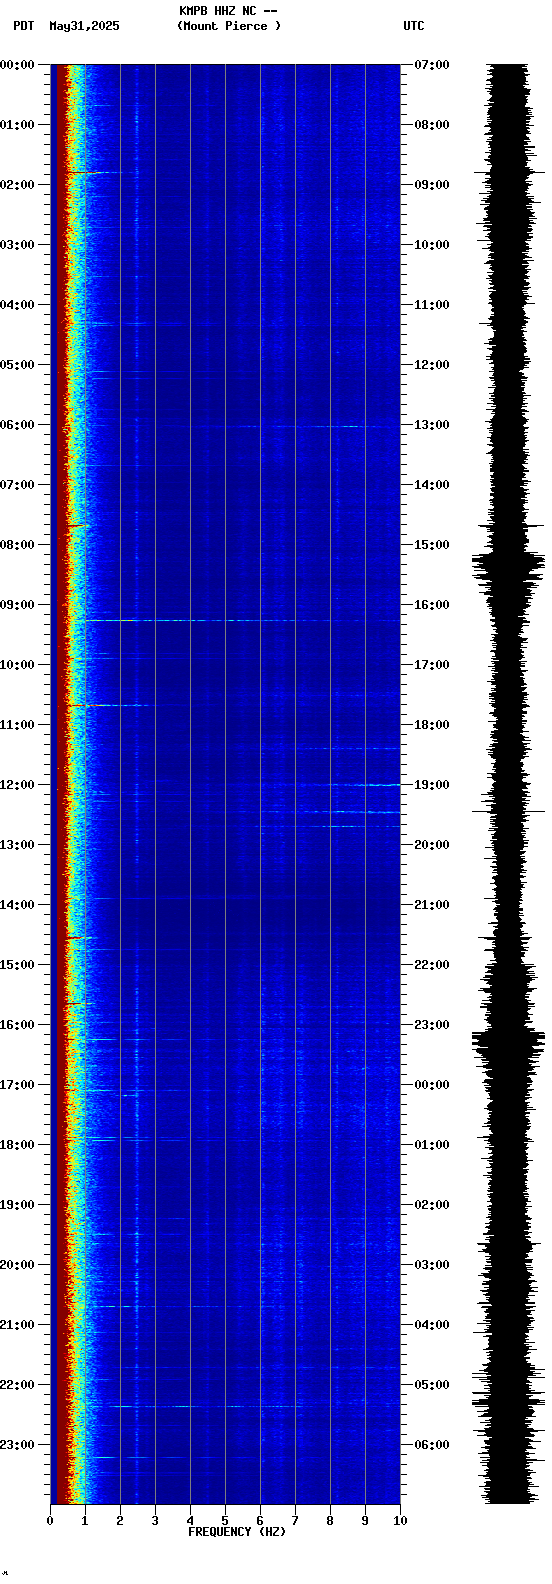This screenshot has height=1584, width=552.
Task: Click the 18:00 PDT time label on left axis
Action: tap(17, 1145)
